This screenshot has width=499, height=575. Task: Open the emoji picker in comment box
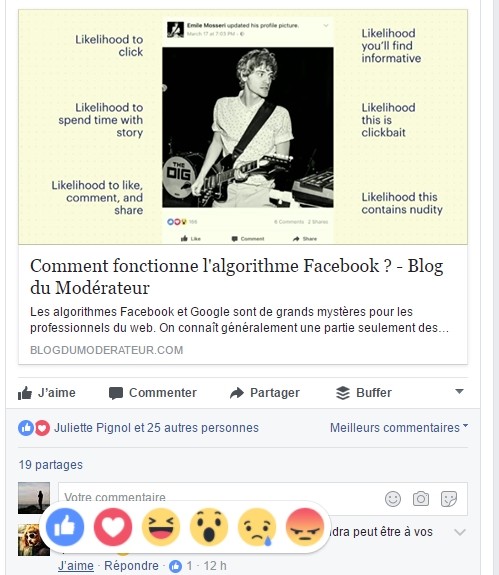(393, 499)
